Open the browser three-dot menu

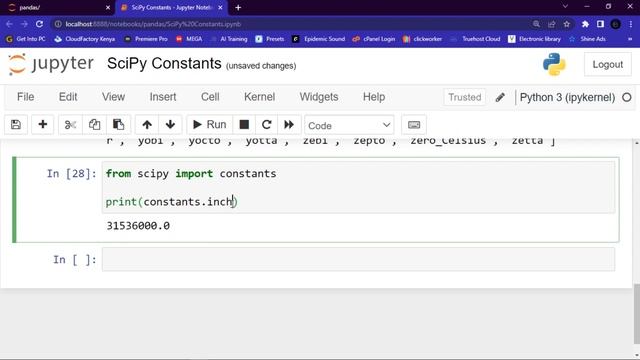click(x=631, y=24)
